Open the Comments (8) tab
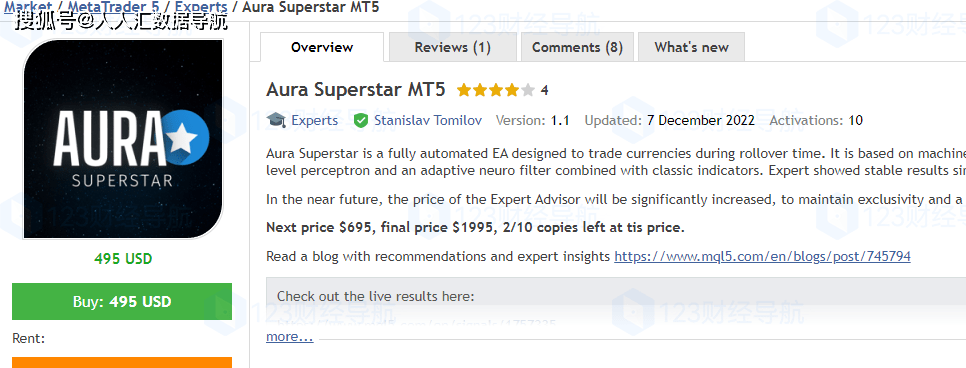The image size is (966, 368). tap(577, 47)
